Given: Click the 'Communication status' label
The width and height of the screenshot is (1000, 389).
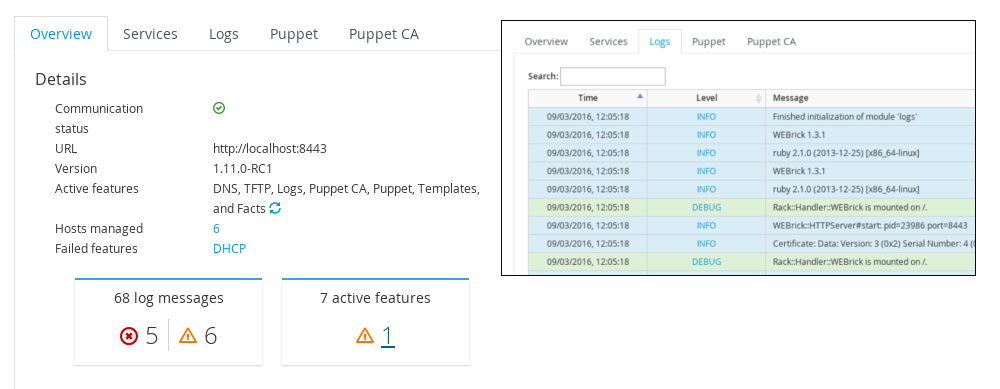Looking at the screenshot, I should [99, 118].
